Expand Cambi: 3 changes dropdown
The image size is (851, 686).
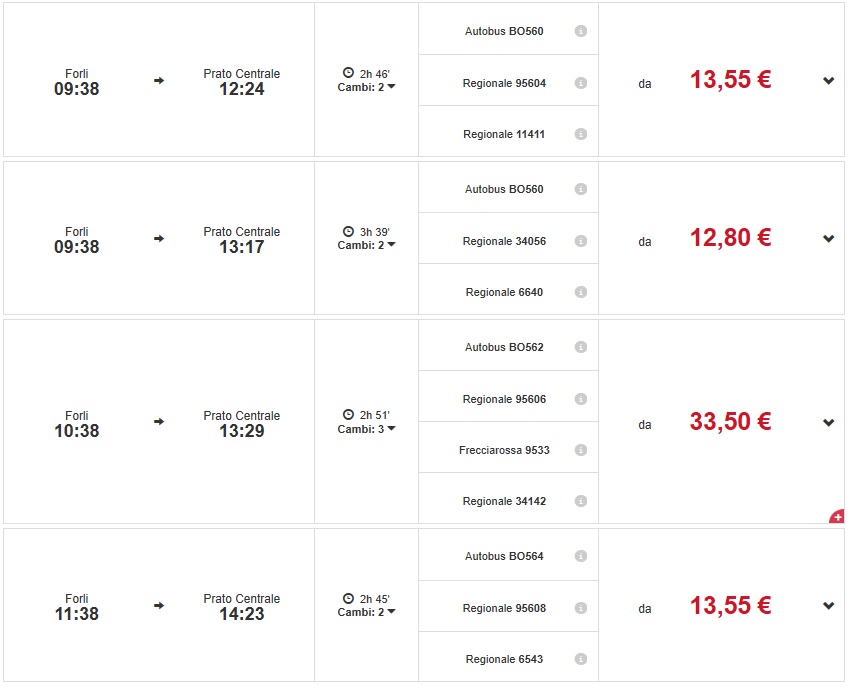coord(366,429)
